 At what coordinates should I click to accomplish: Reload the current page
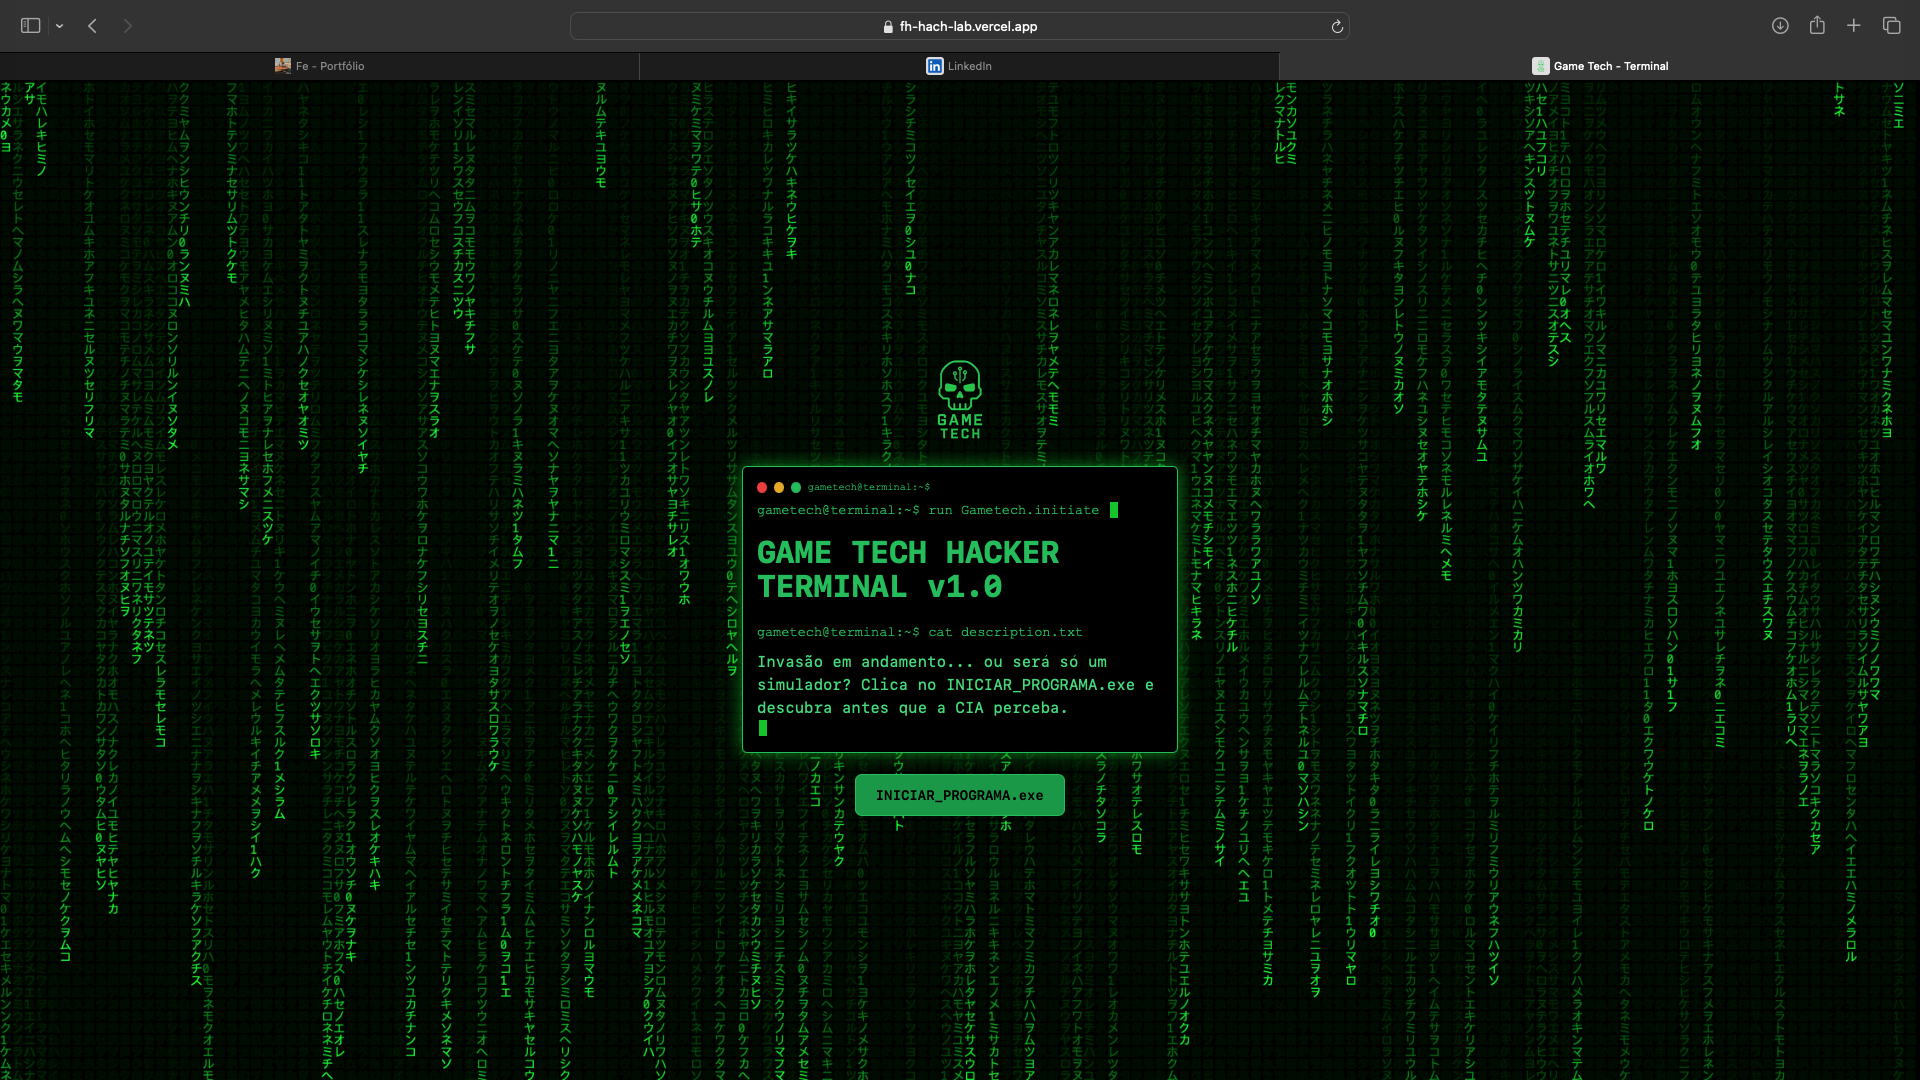coord(1336,27)
